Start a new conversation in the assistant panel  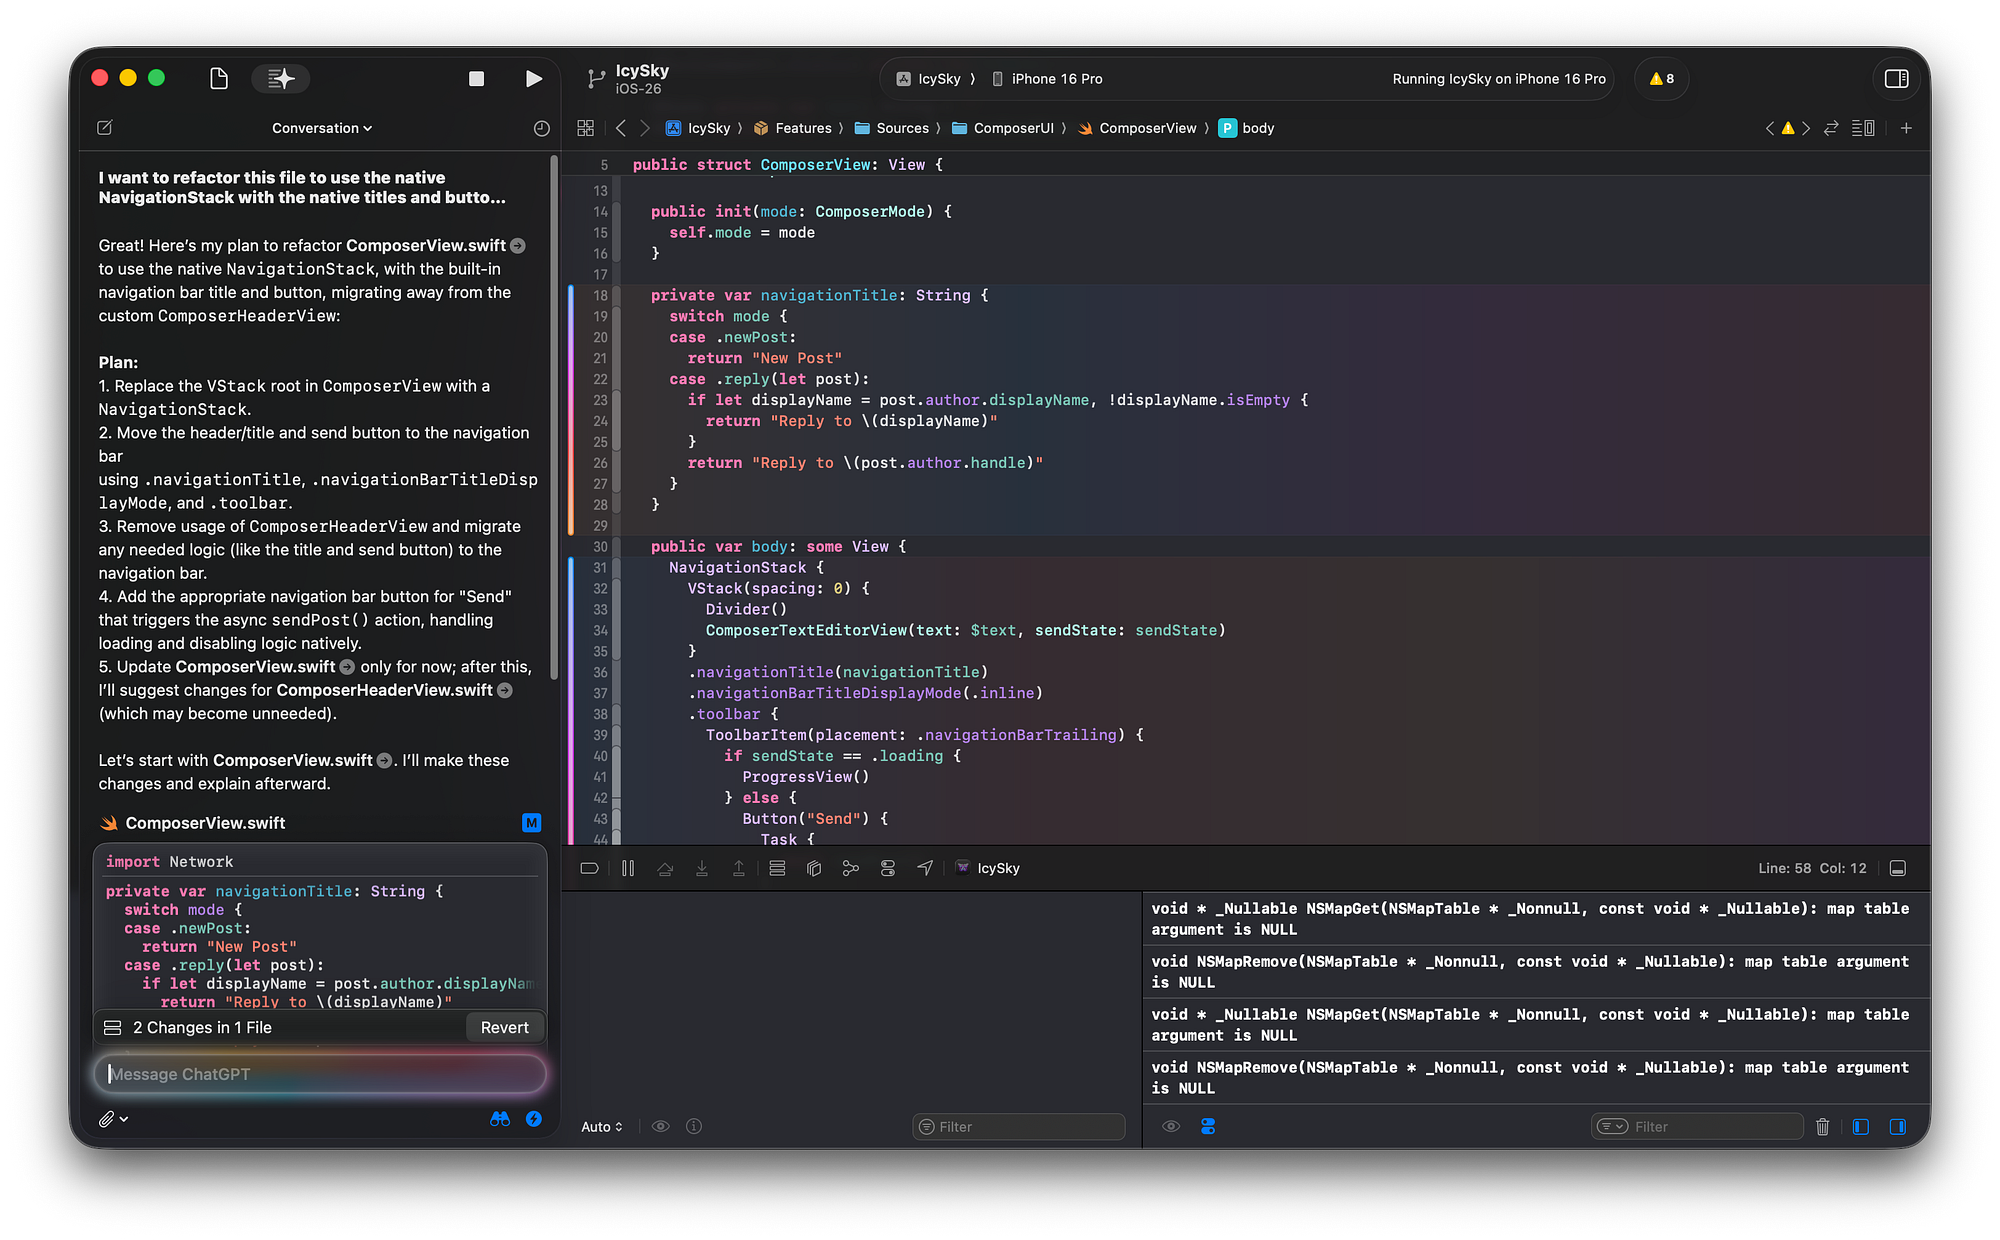point(104,128)
